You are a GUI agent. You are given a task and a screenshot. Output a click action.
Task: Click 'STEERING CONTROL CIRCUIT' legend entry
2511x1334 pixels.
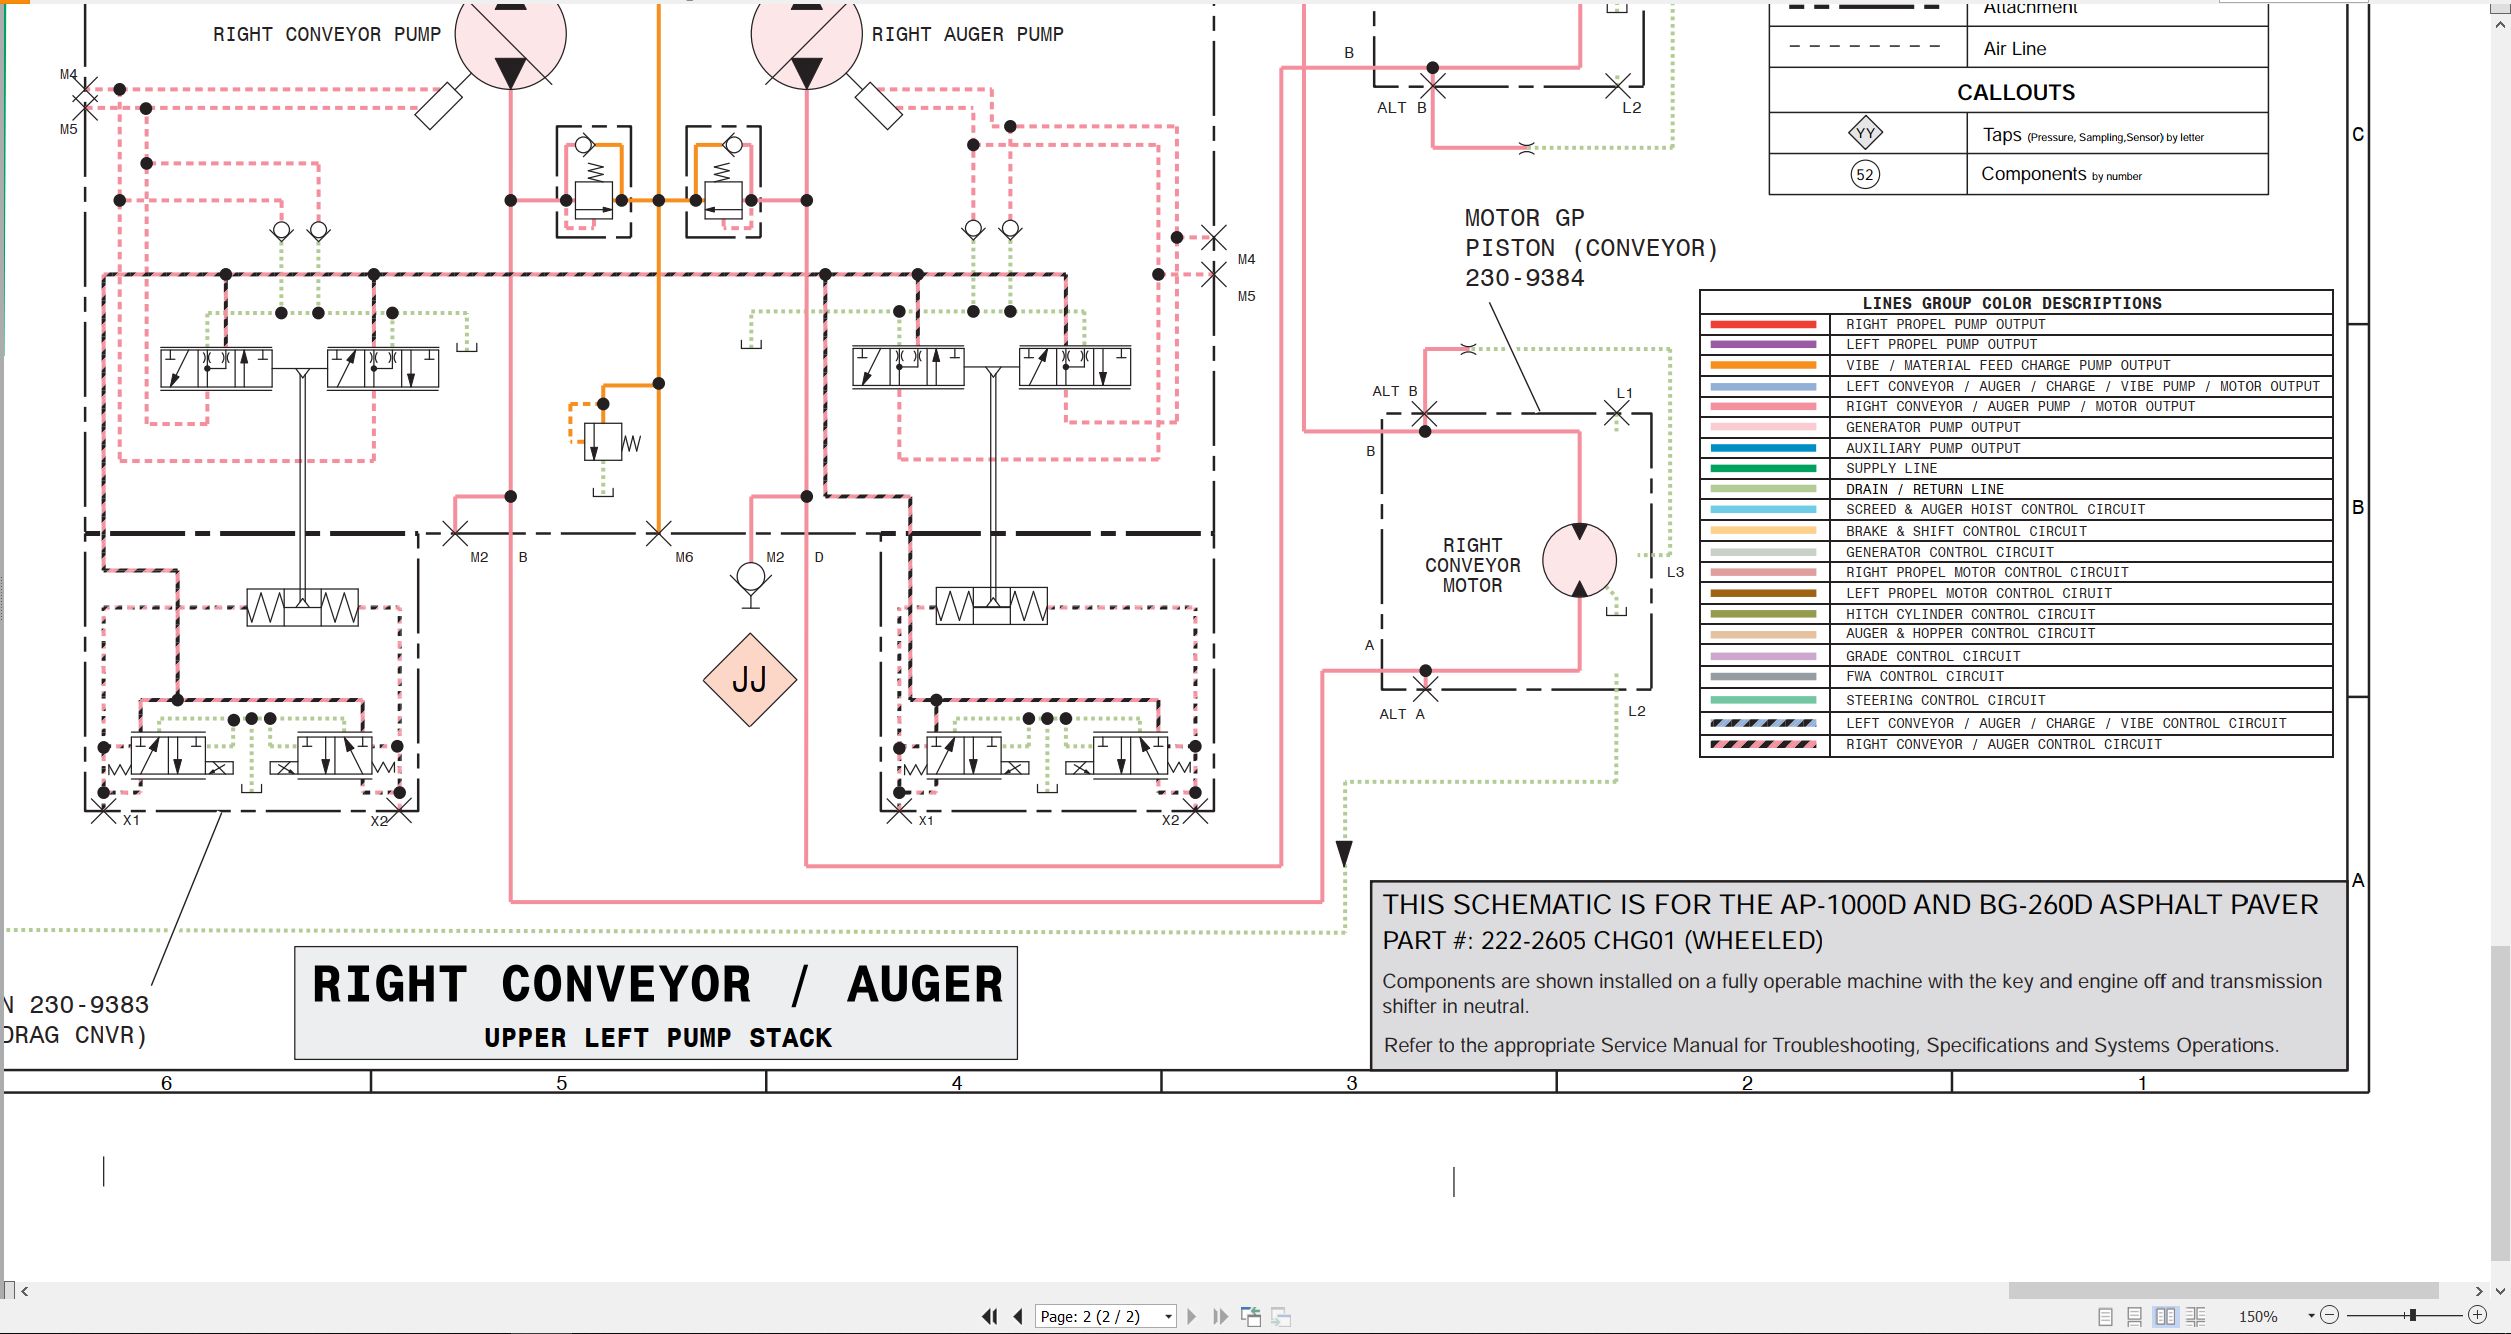click(1945, 701)
